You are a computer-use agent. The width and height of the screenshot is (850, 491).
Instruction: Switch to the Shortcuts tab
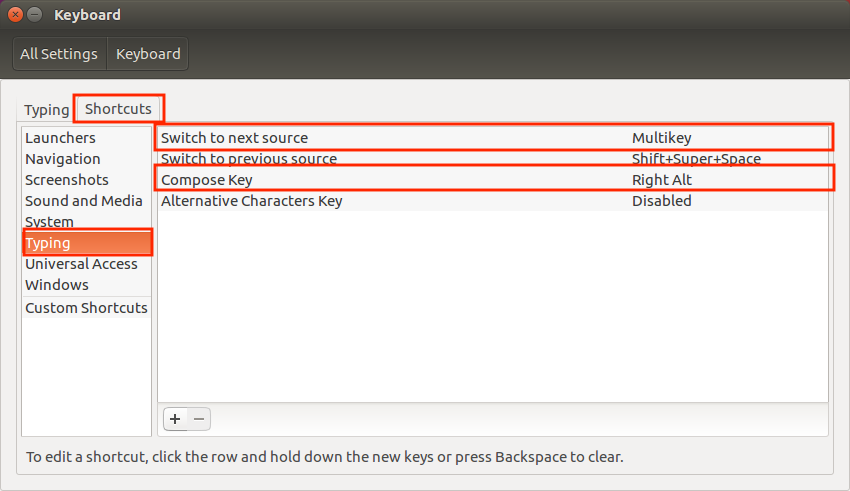[118, 108]
